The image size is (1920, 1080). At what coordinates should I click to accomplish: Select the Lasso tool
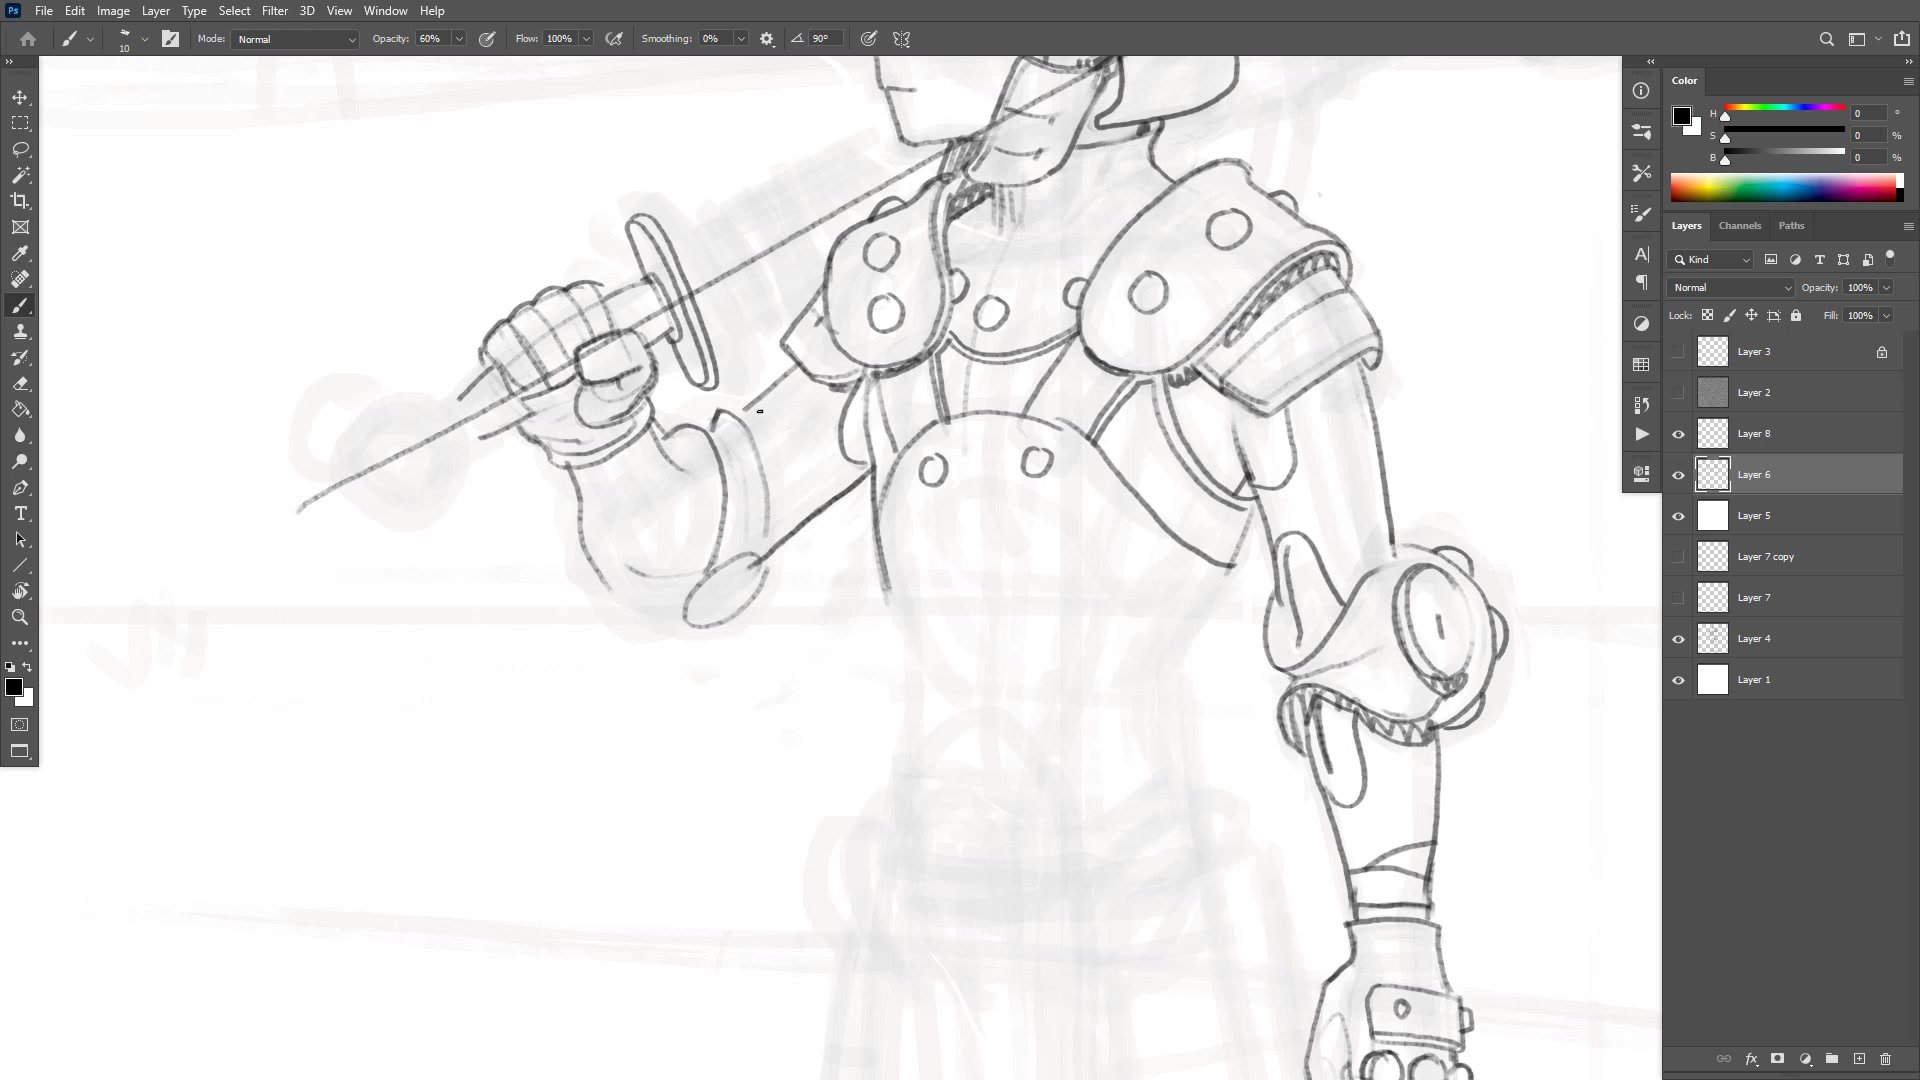pyautogui.click(x=20, y=149)
